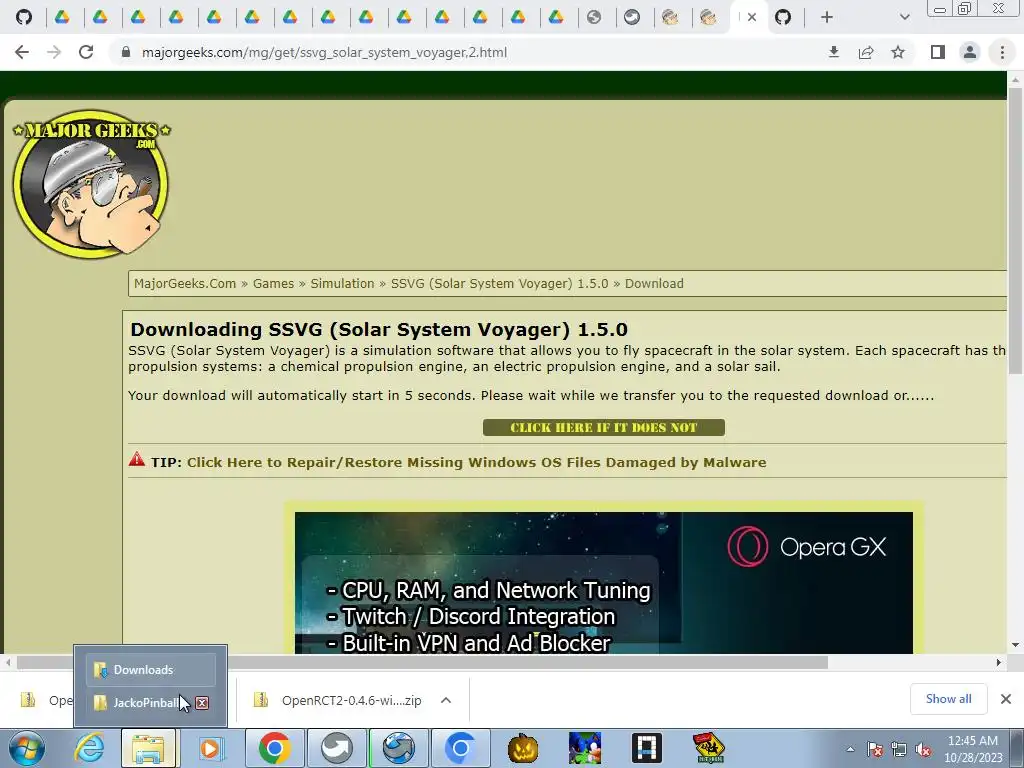Open MajorGeeks.Com breadcrumb link
Image resolution: width=1024 pixels, height=768 pixels.
pos(185,283)
